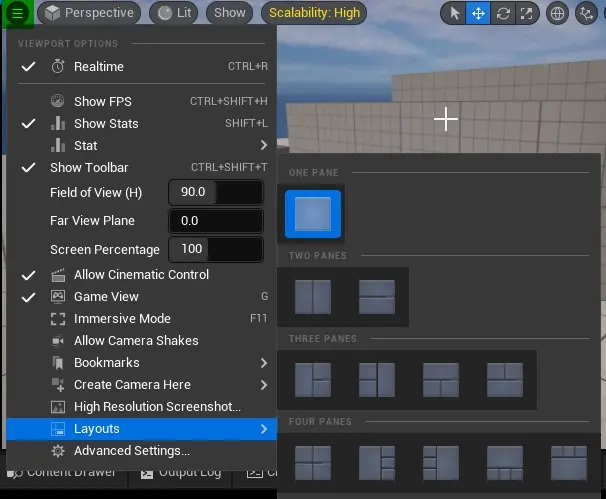606x499 pixels.
Task: Toggle Game View option
Action: pos(141,297)
